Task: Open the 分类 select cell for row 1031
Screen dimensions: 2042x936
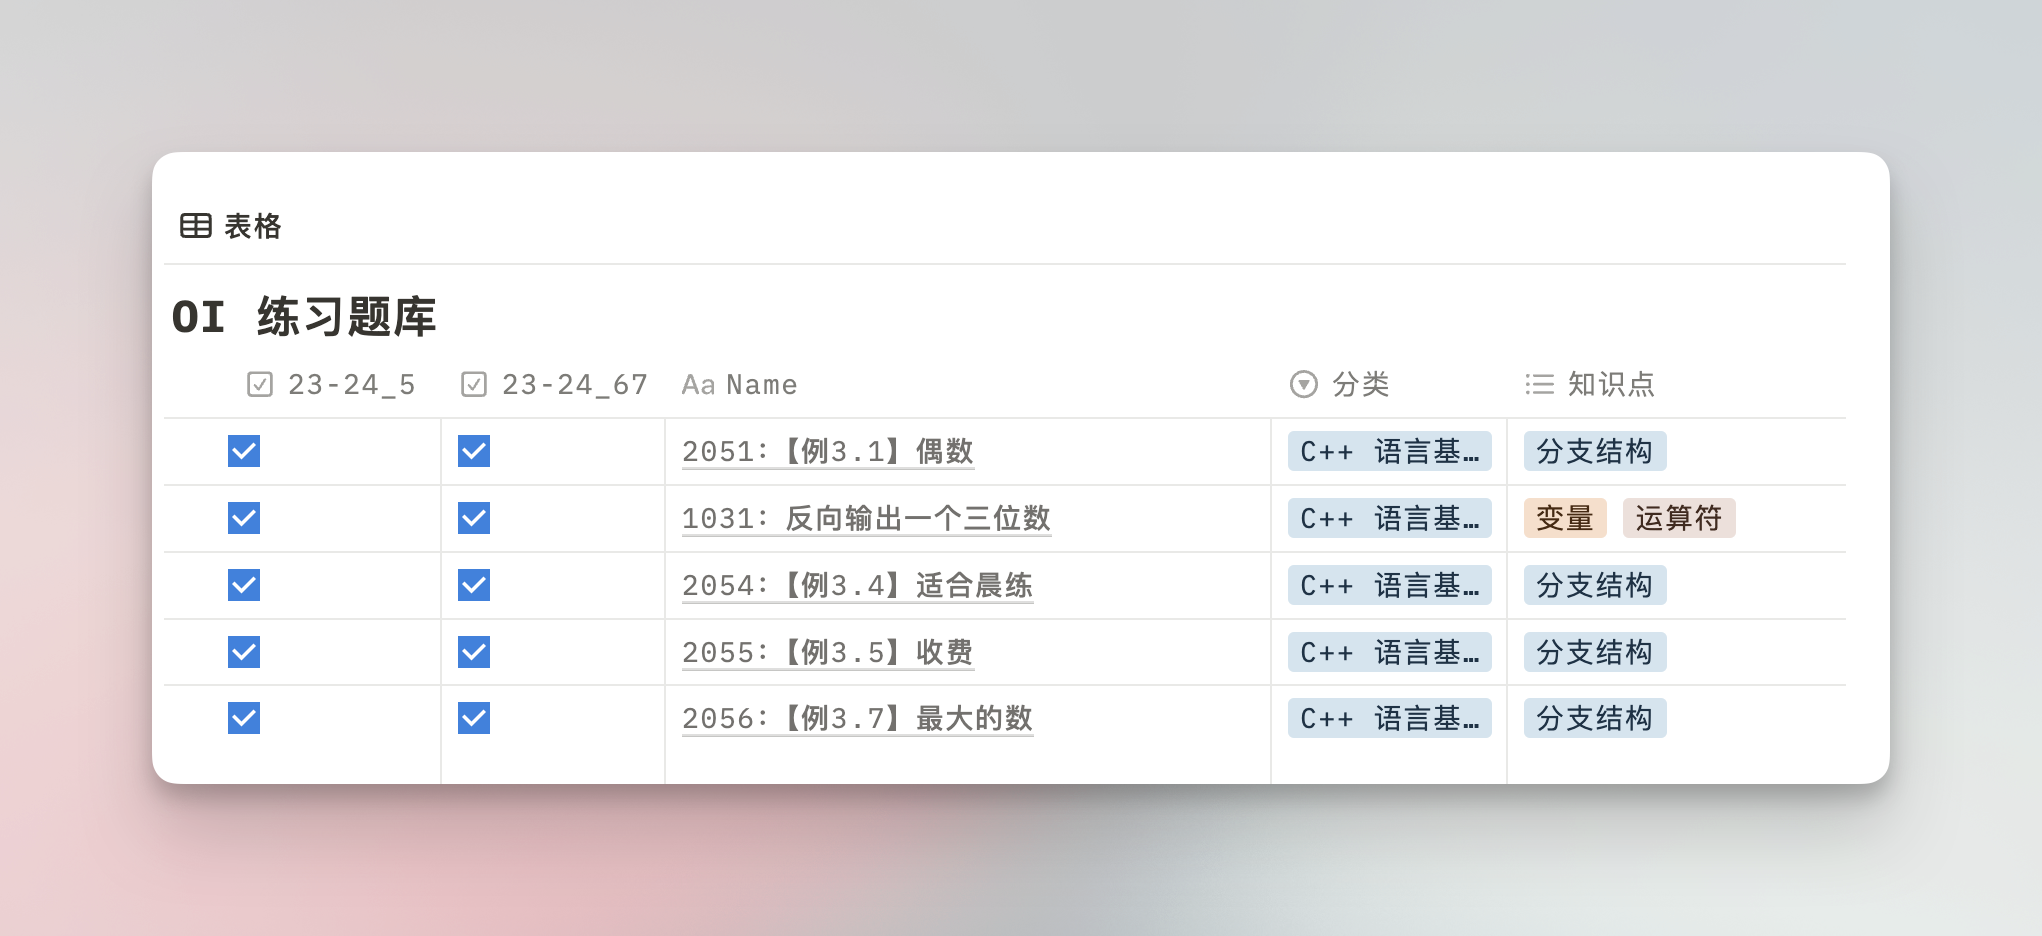Action: click(x=1389, y=519)
